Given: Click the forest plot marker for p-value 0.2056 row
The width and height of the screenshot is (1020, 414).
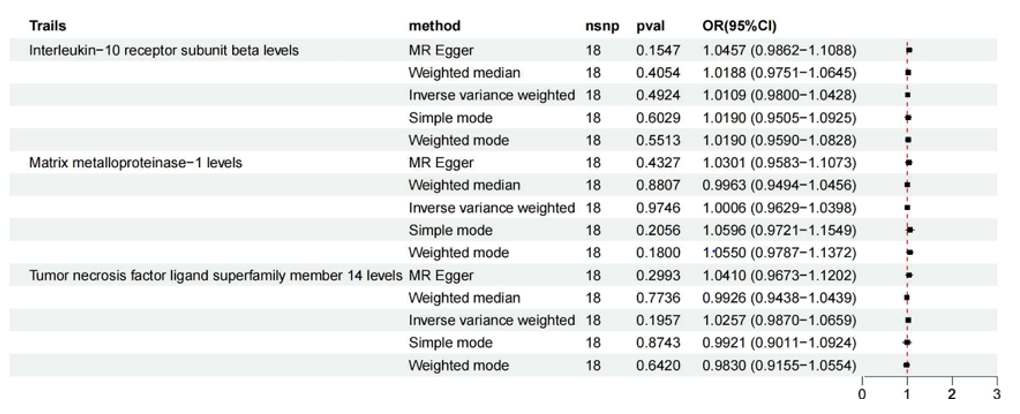Looking at the screenshot, I should [x=910, y=230].
